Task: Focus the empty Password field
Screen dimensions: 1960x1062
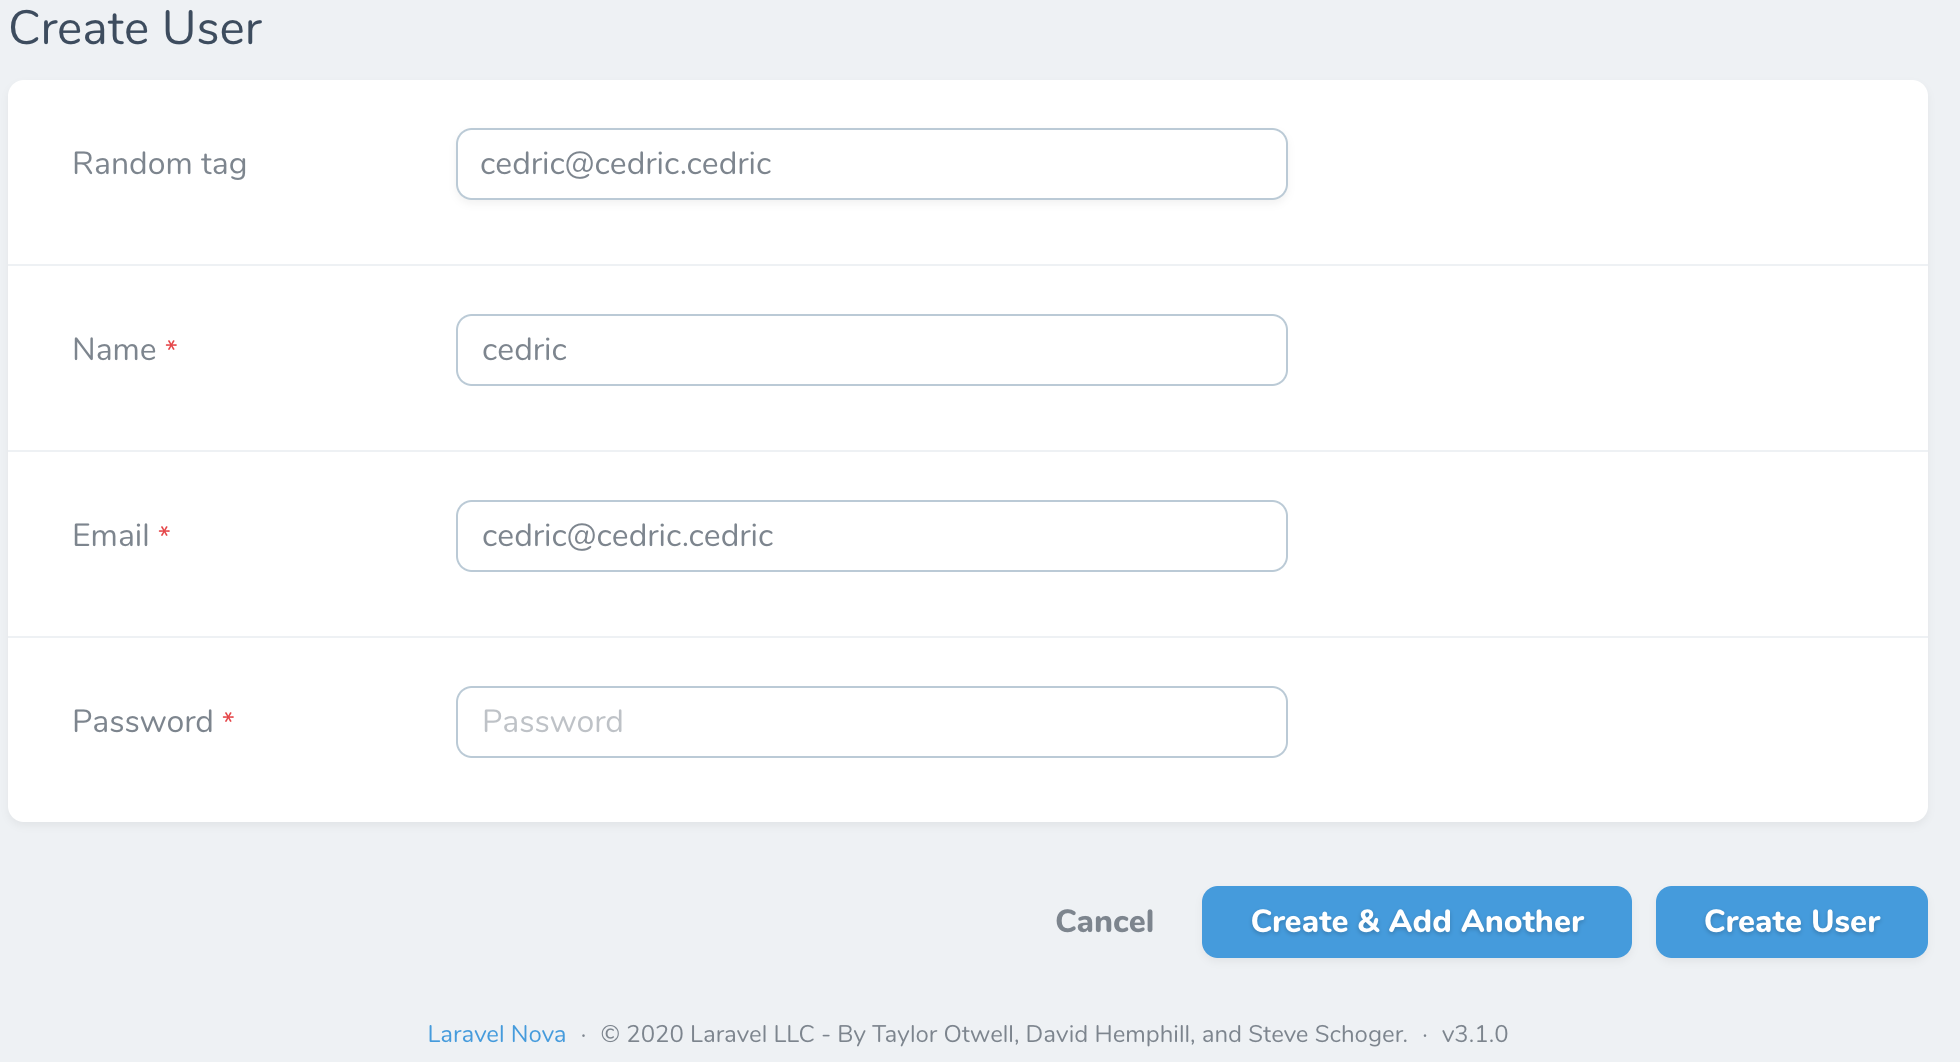Action: (871, 722)
